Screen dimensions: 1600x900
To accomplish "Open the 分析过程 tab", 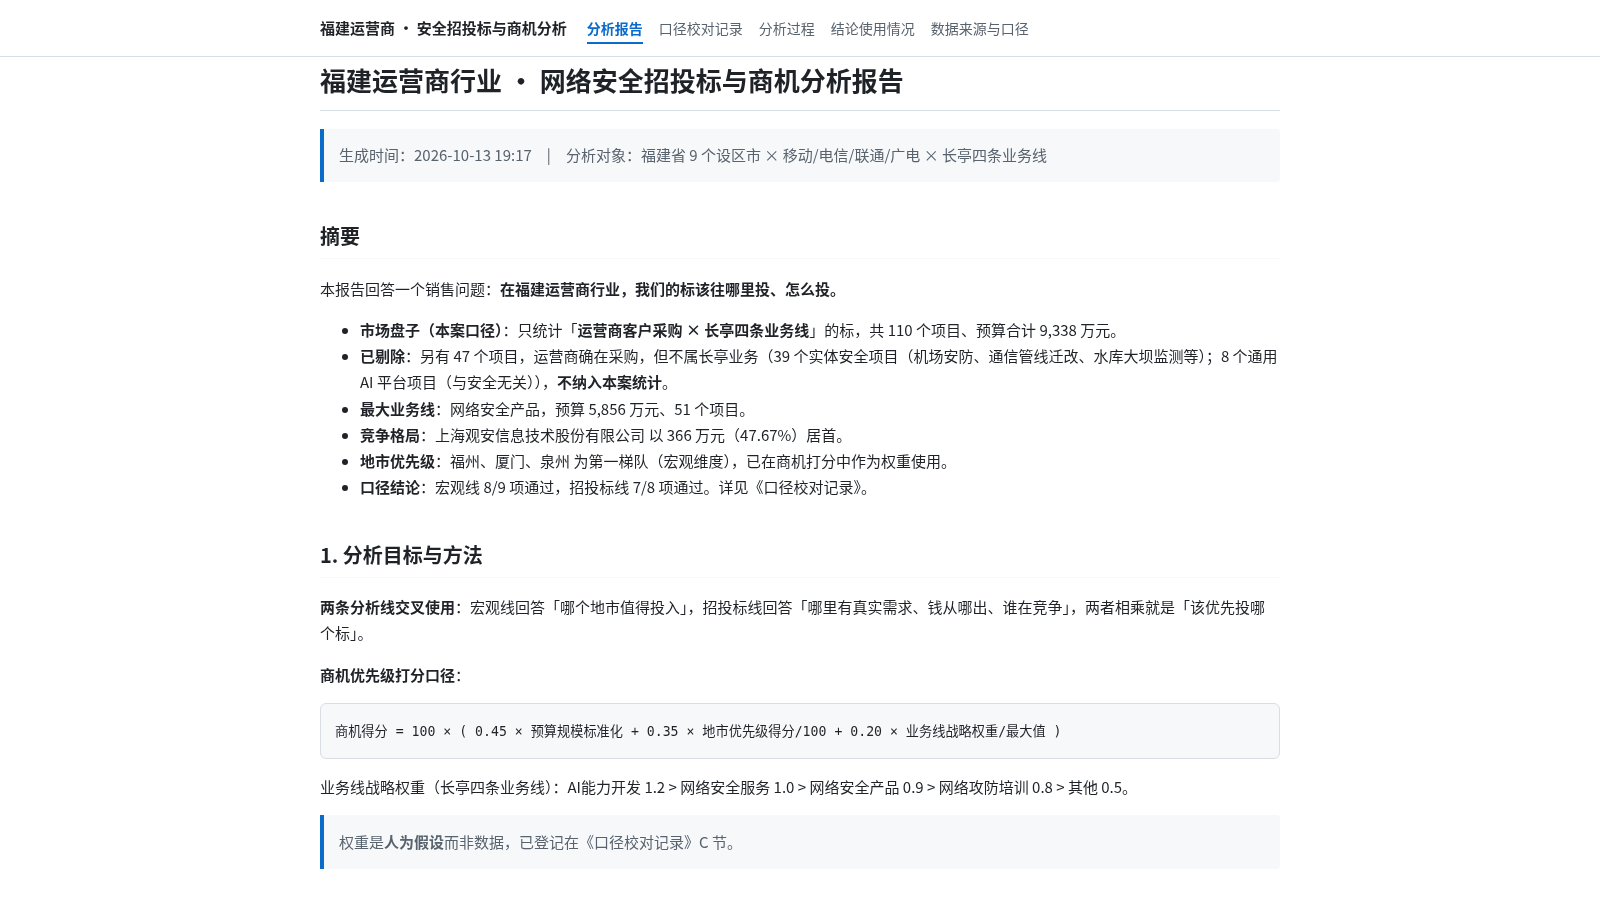I will [x=786, y=29].
